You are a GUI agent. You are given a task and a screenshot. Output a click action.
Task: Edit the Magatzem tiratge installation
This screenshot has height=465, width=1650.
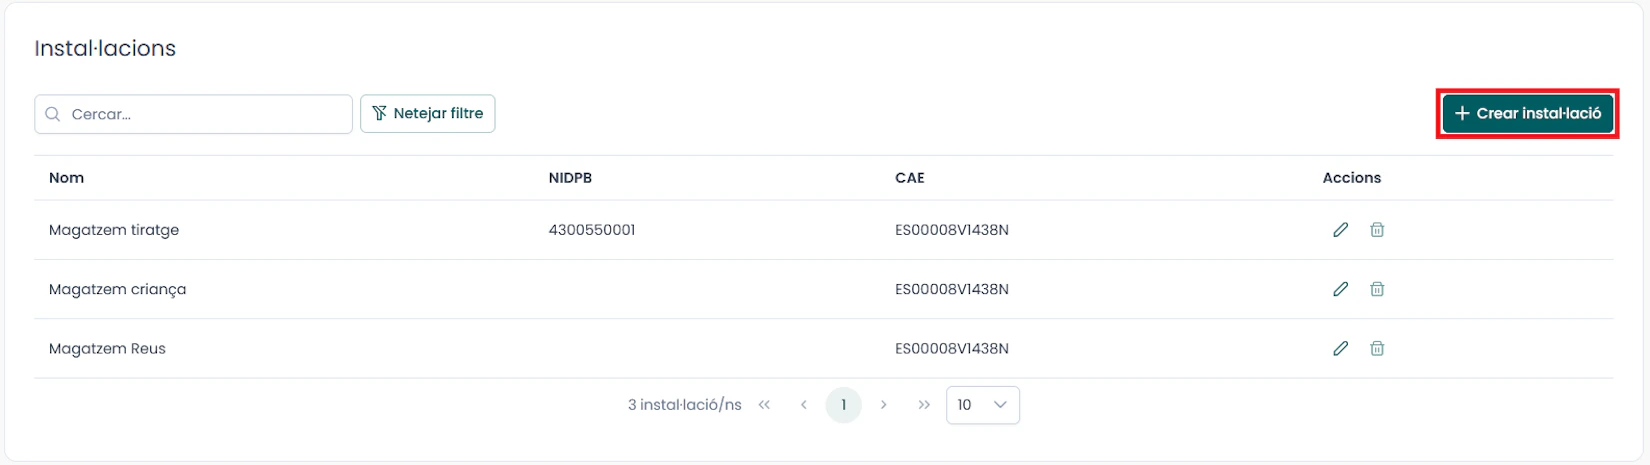pyautogui.click(x=1340, y=230)
